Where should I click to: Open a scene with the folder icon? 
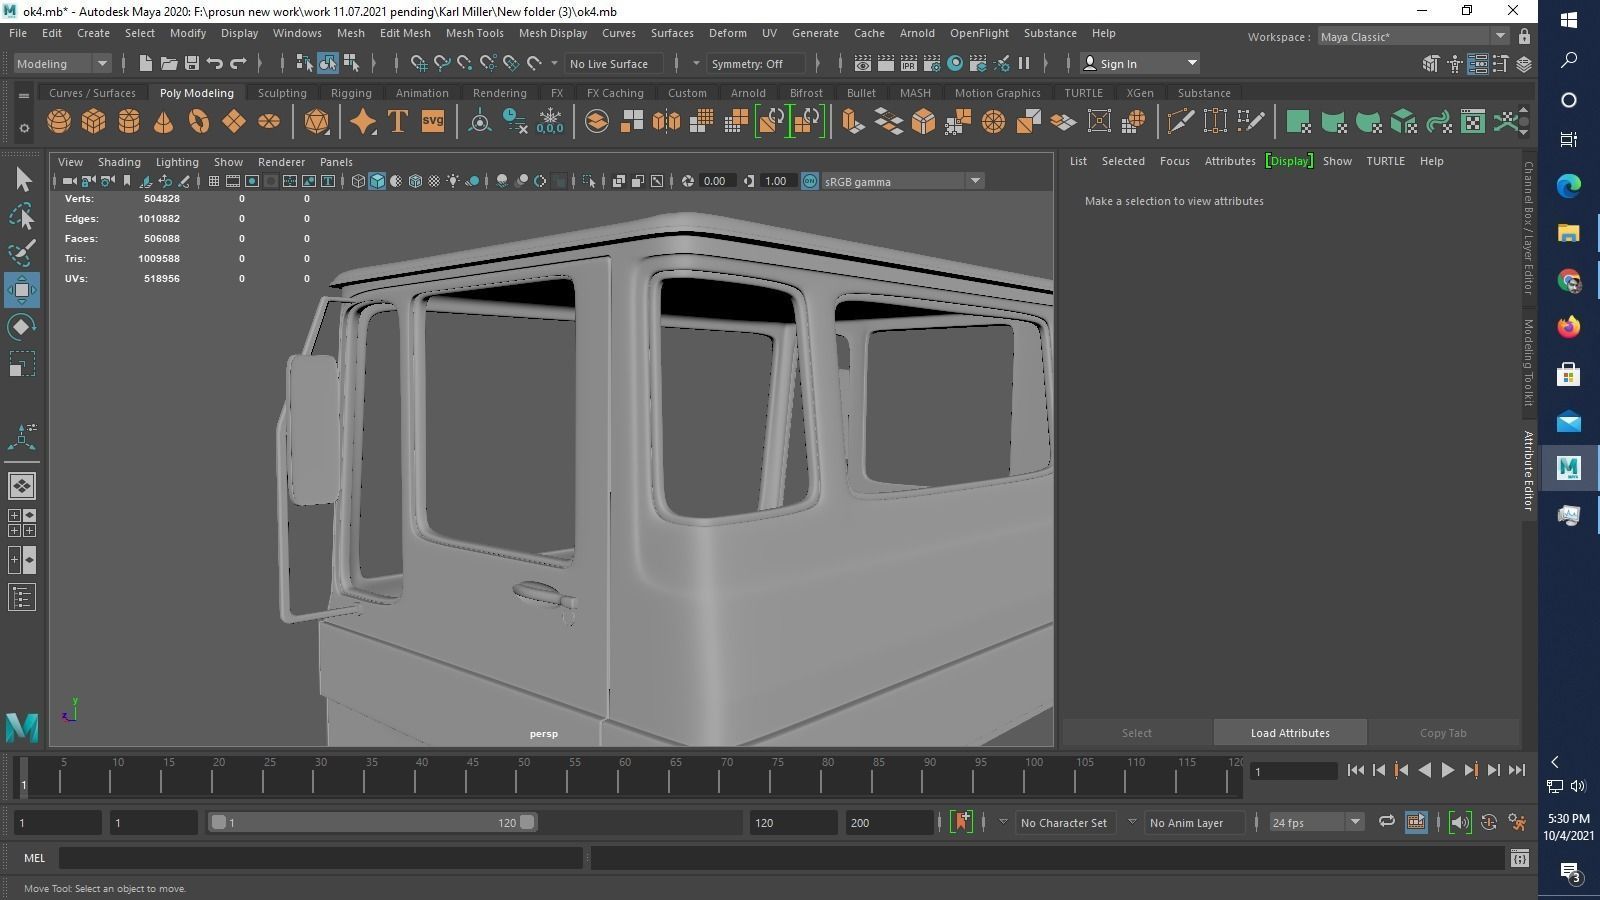169,63
